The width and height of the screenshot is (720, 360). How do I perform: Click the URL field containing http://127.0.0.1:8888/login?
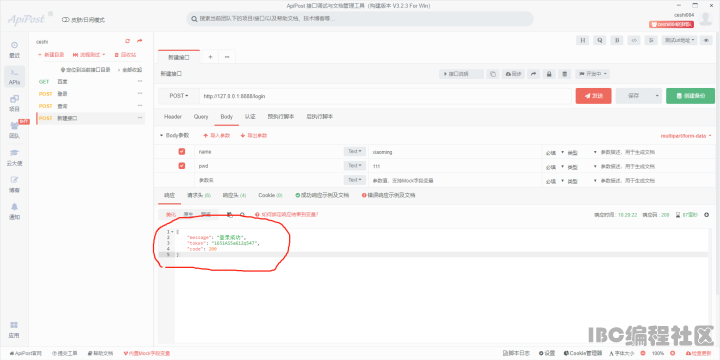(385, 96)
